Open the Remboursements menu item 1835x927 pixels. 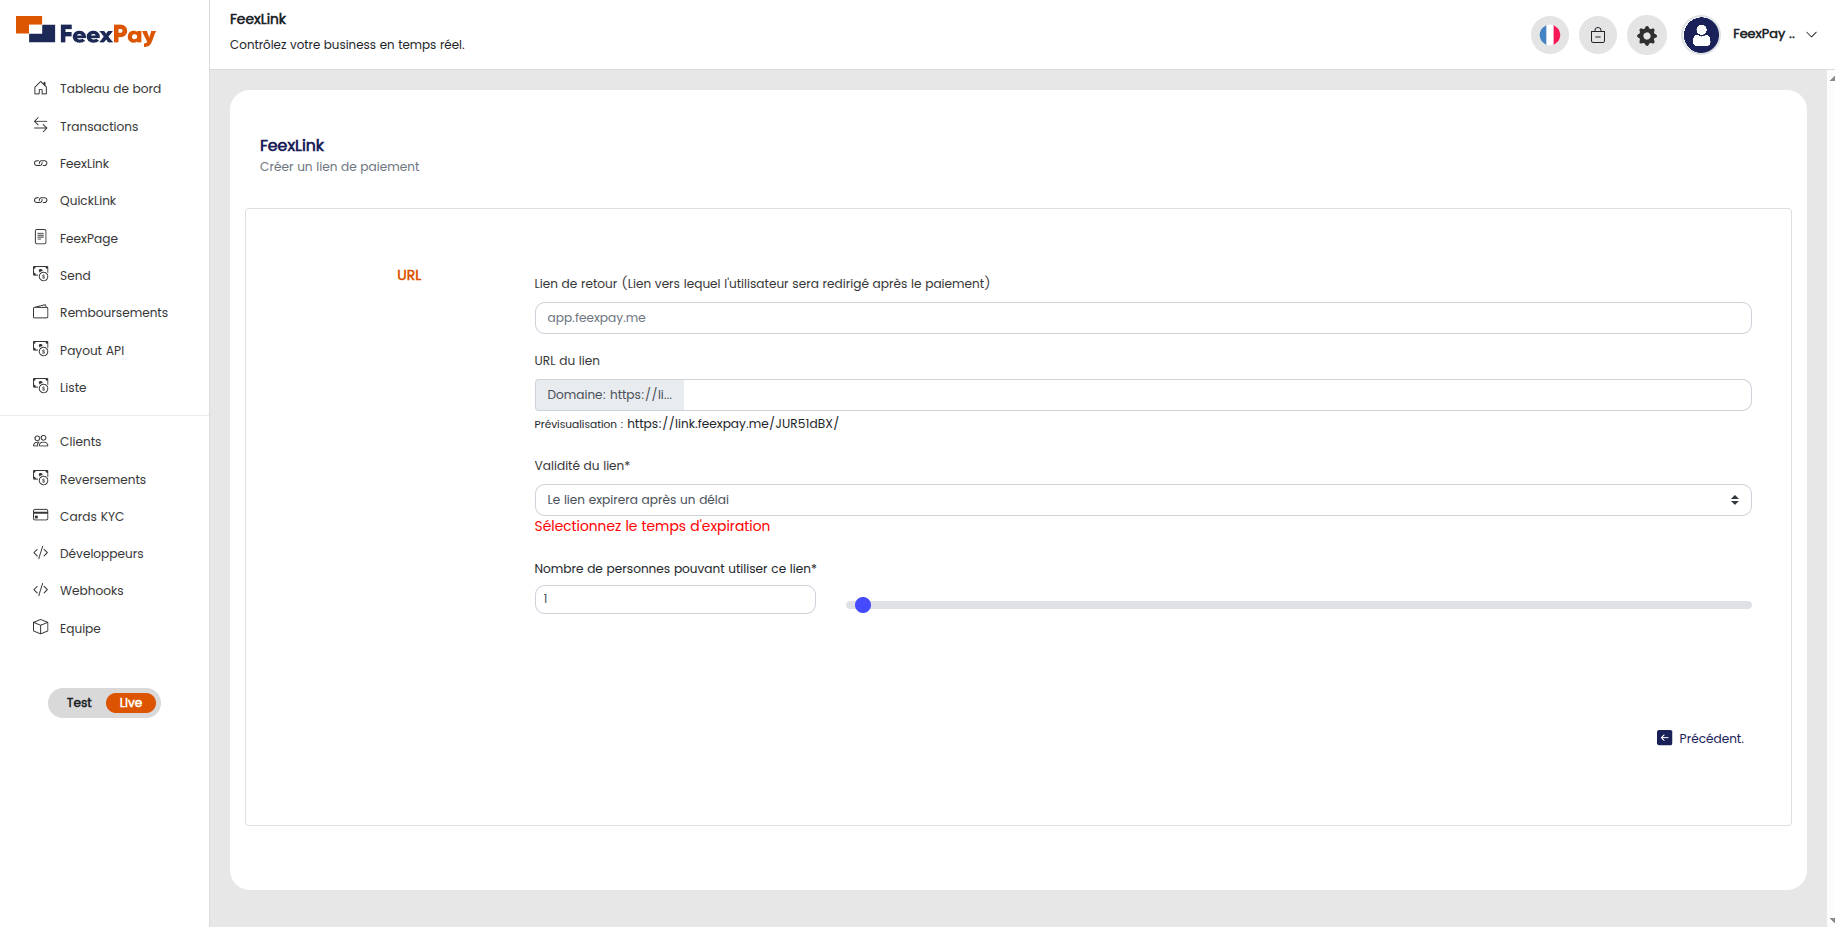(x=114, y=312)
